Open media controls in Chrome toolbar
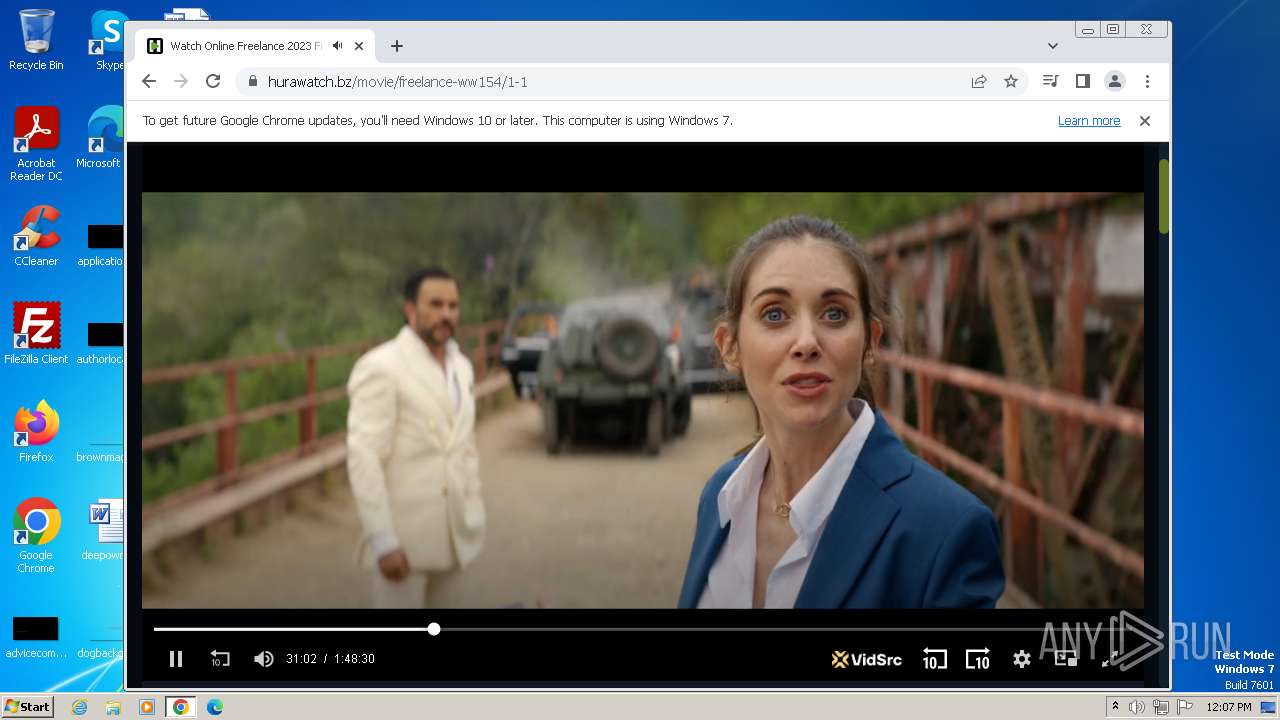 [x=1050, y=82]
